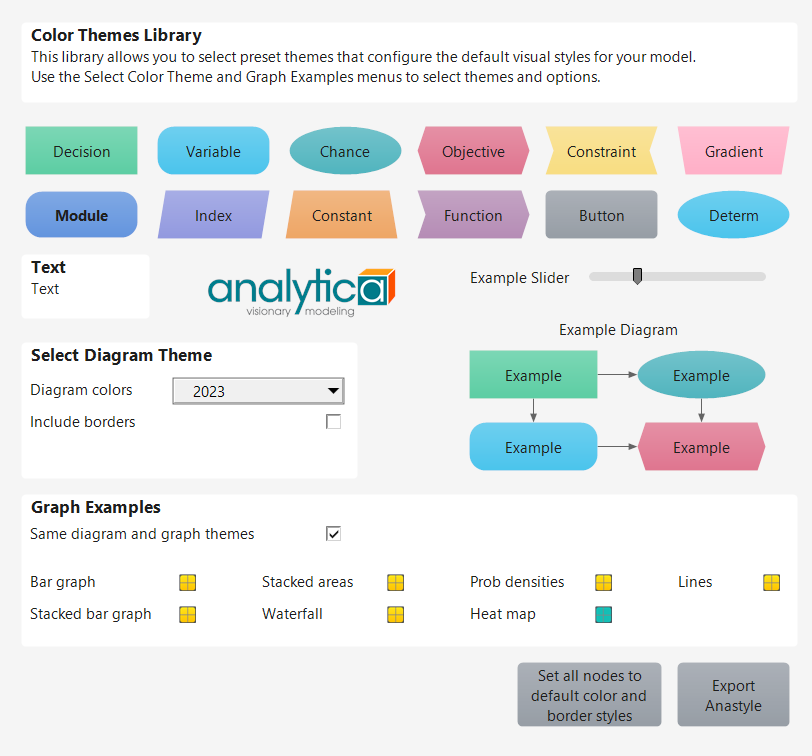The image size is (812, 756).
Task: Click the Export Anastyle button
Action: pyautogui.click(x=733, y=695)
